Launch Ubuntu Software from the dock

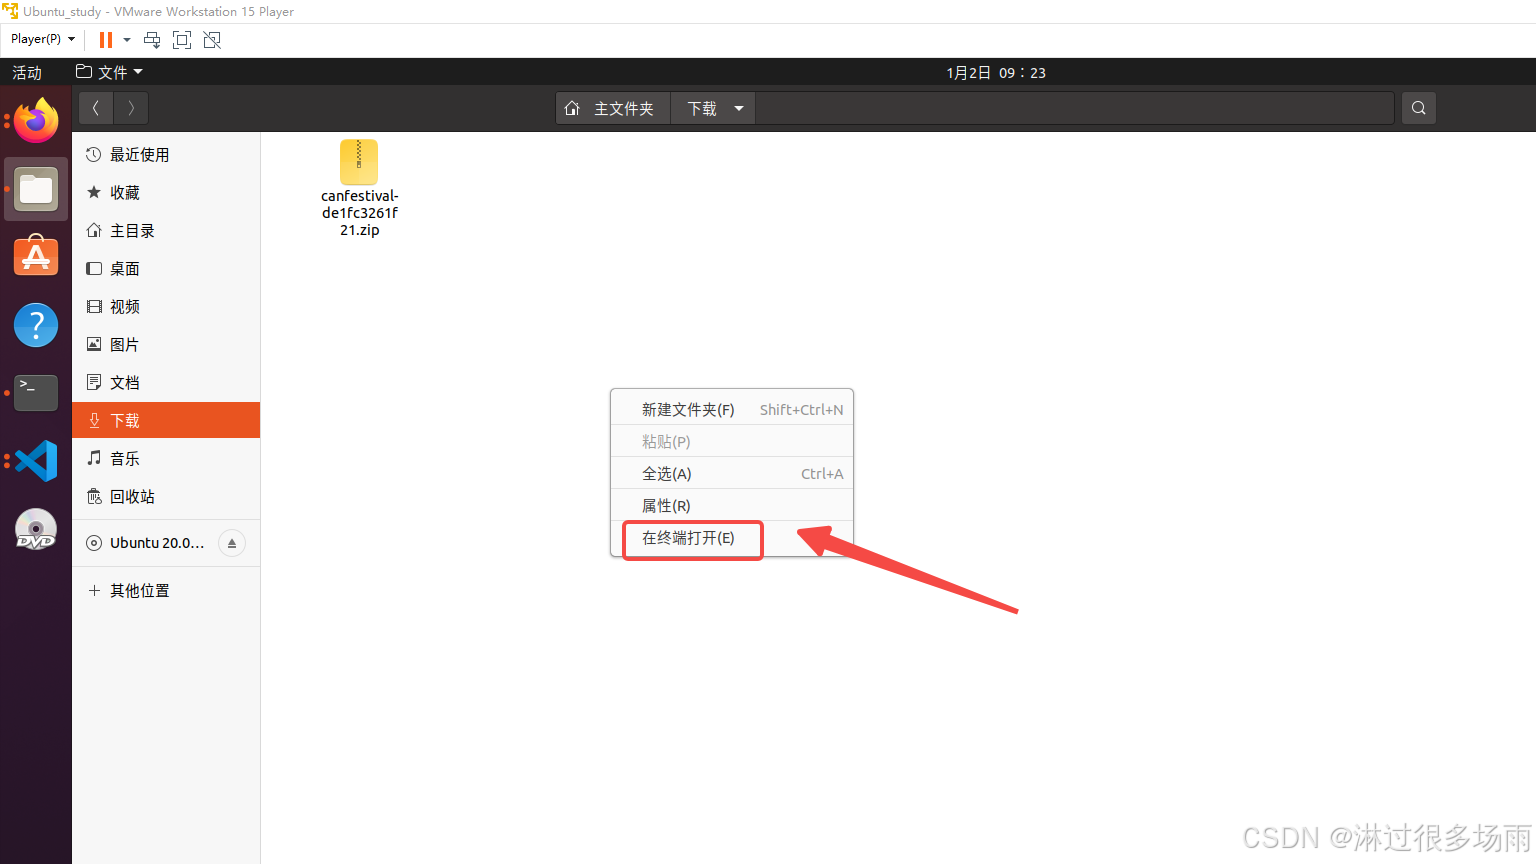(x=36, y=256)
